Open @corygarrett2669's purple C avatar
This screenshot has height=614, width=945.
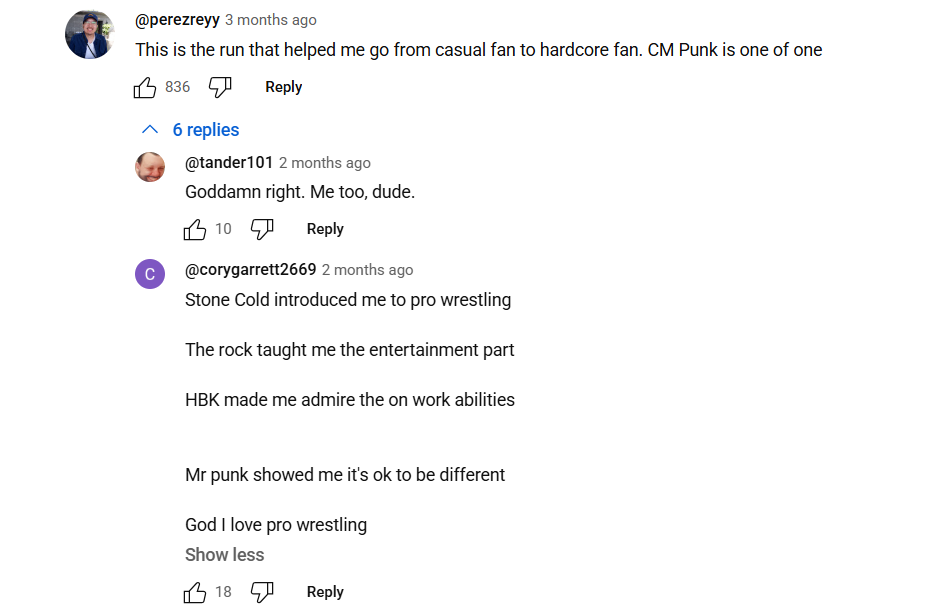click(150, 274)
